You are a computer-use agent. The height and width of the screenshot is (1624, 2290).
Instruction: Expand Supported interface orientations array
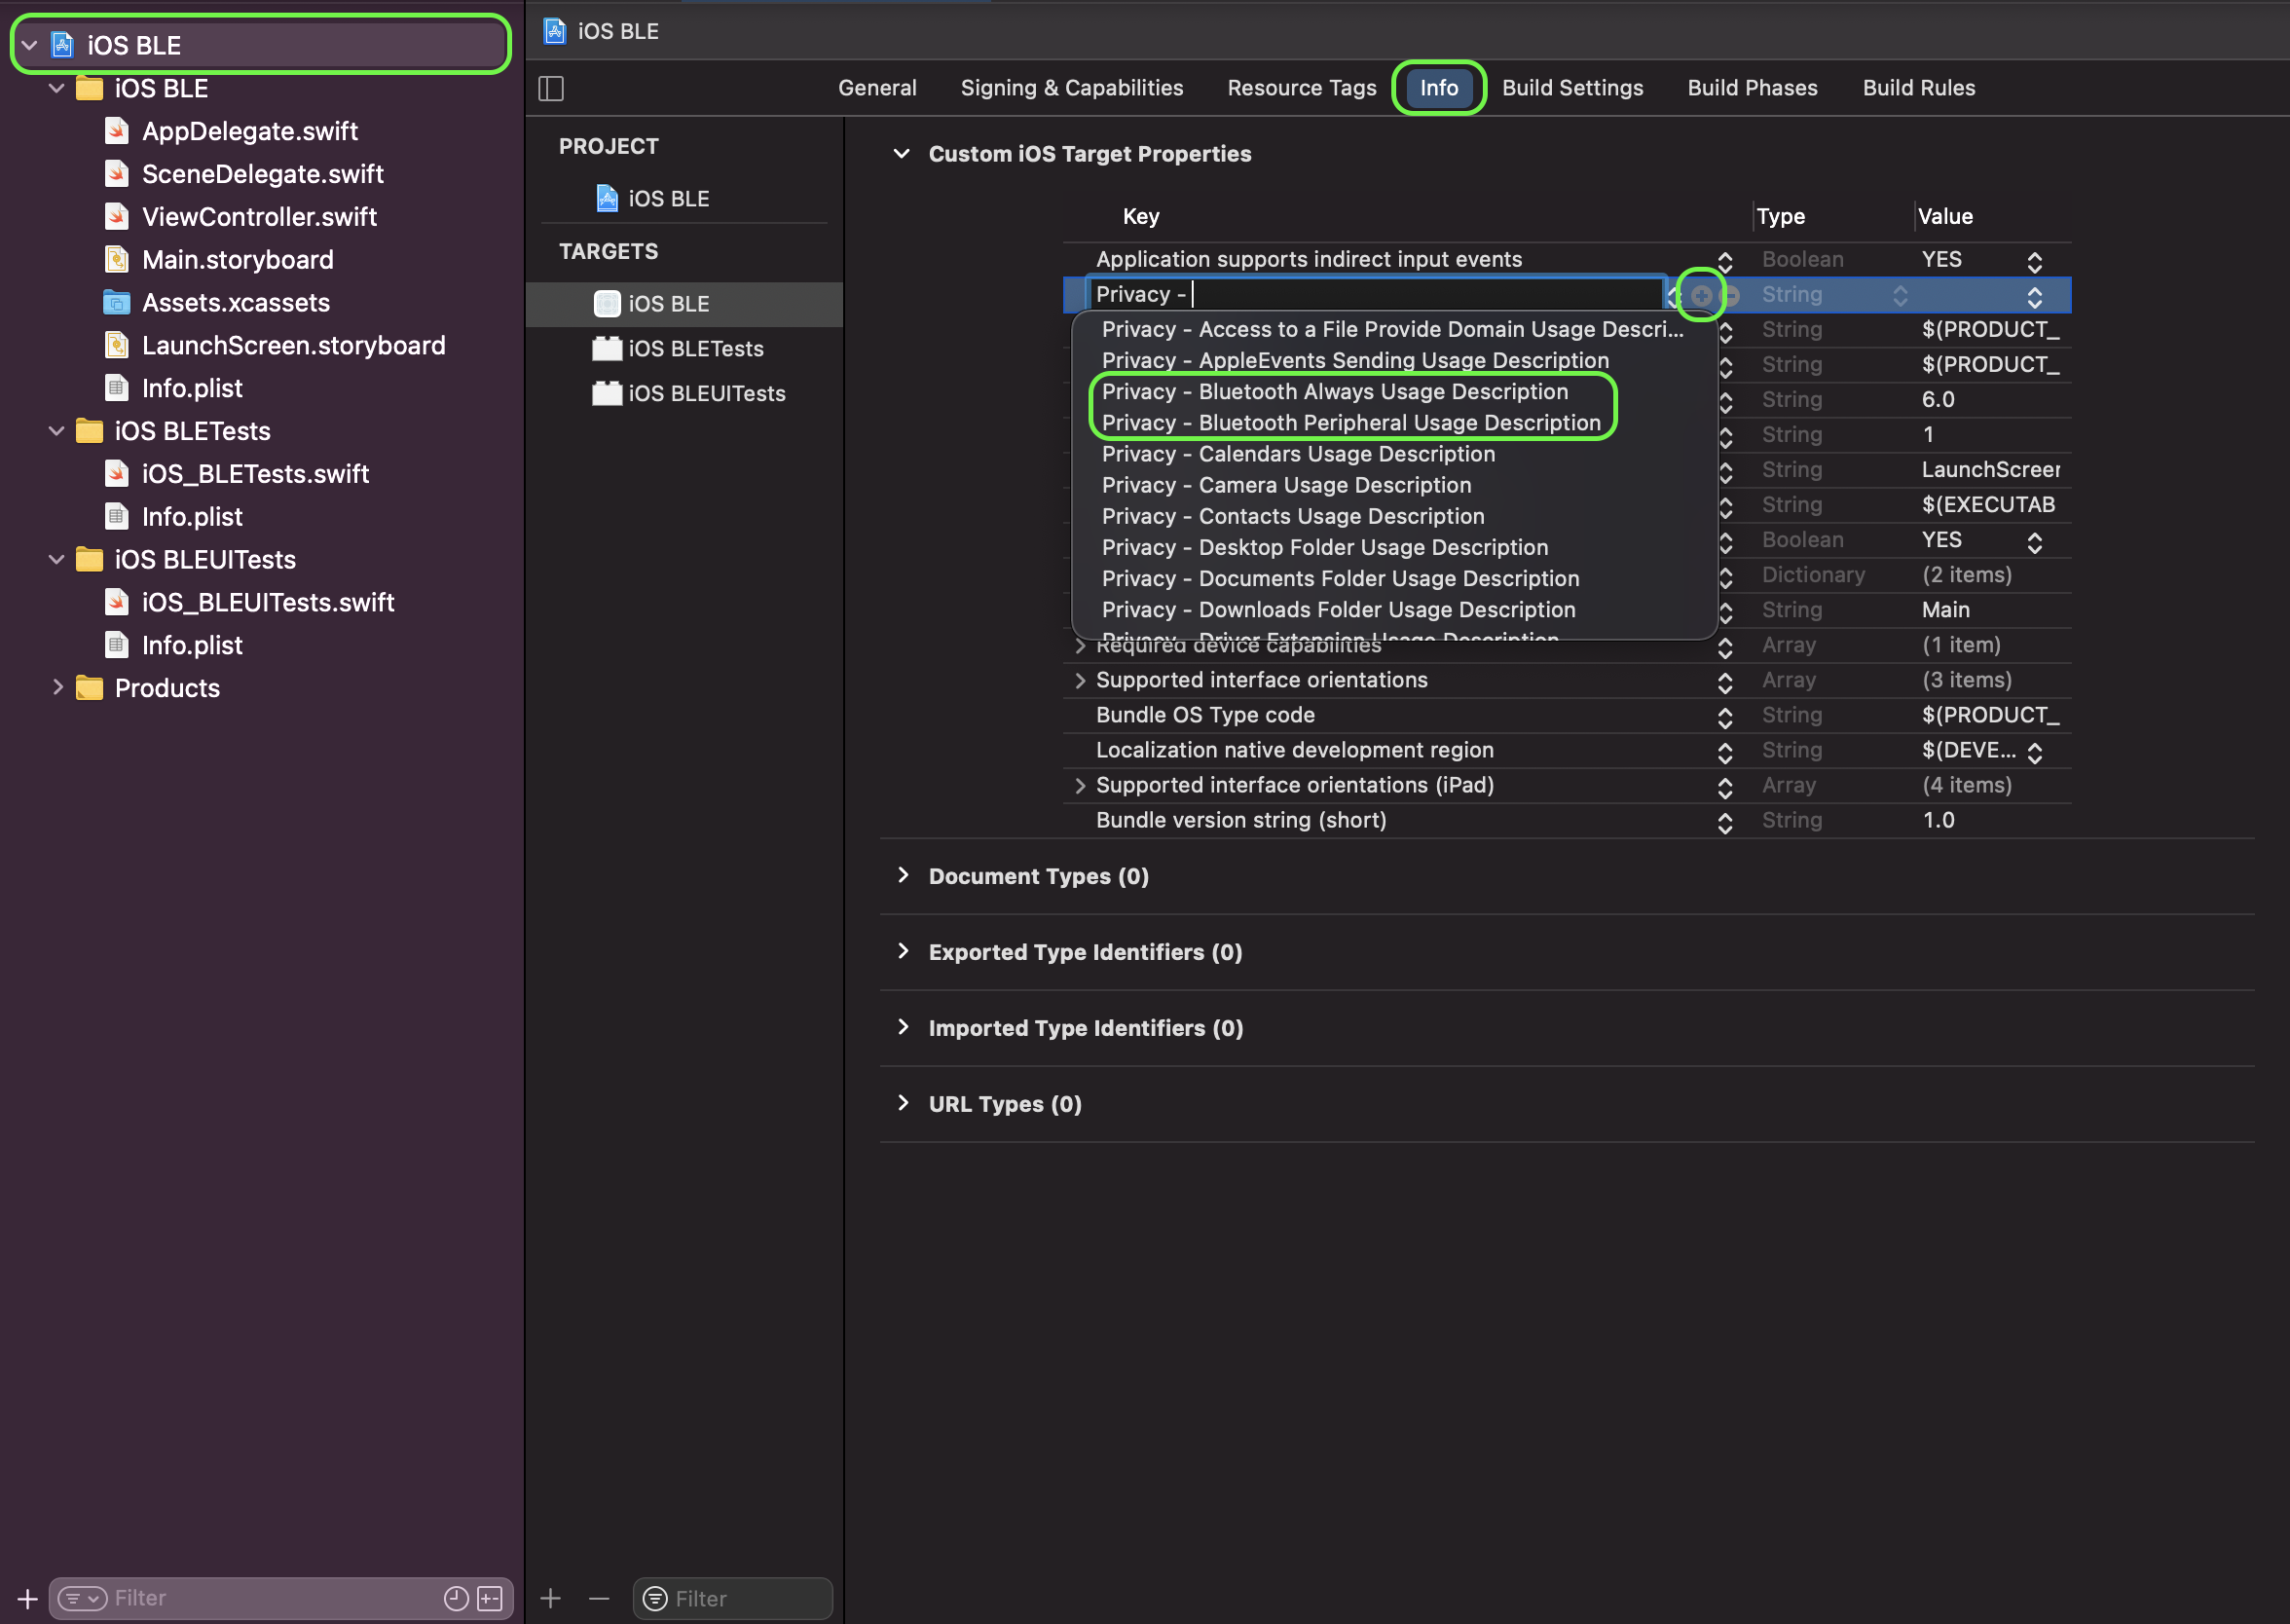pos(1080,680)
